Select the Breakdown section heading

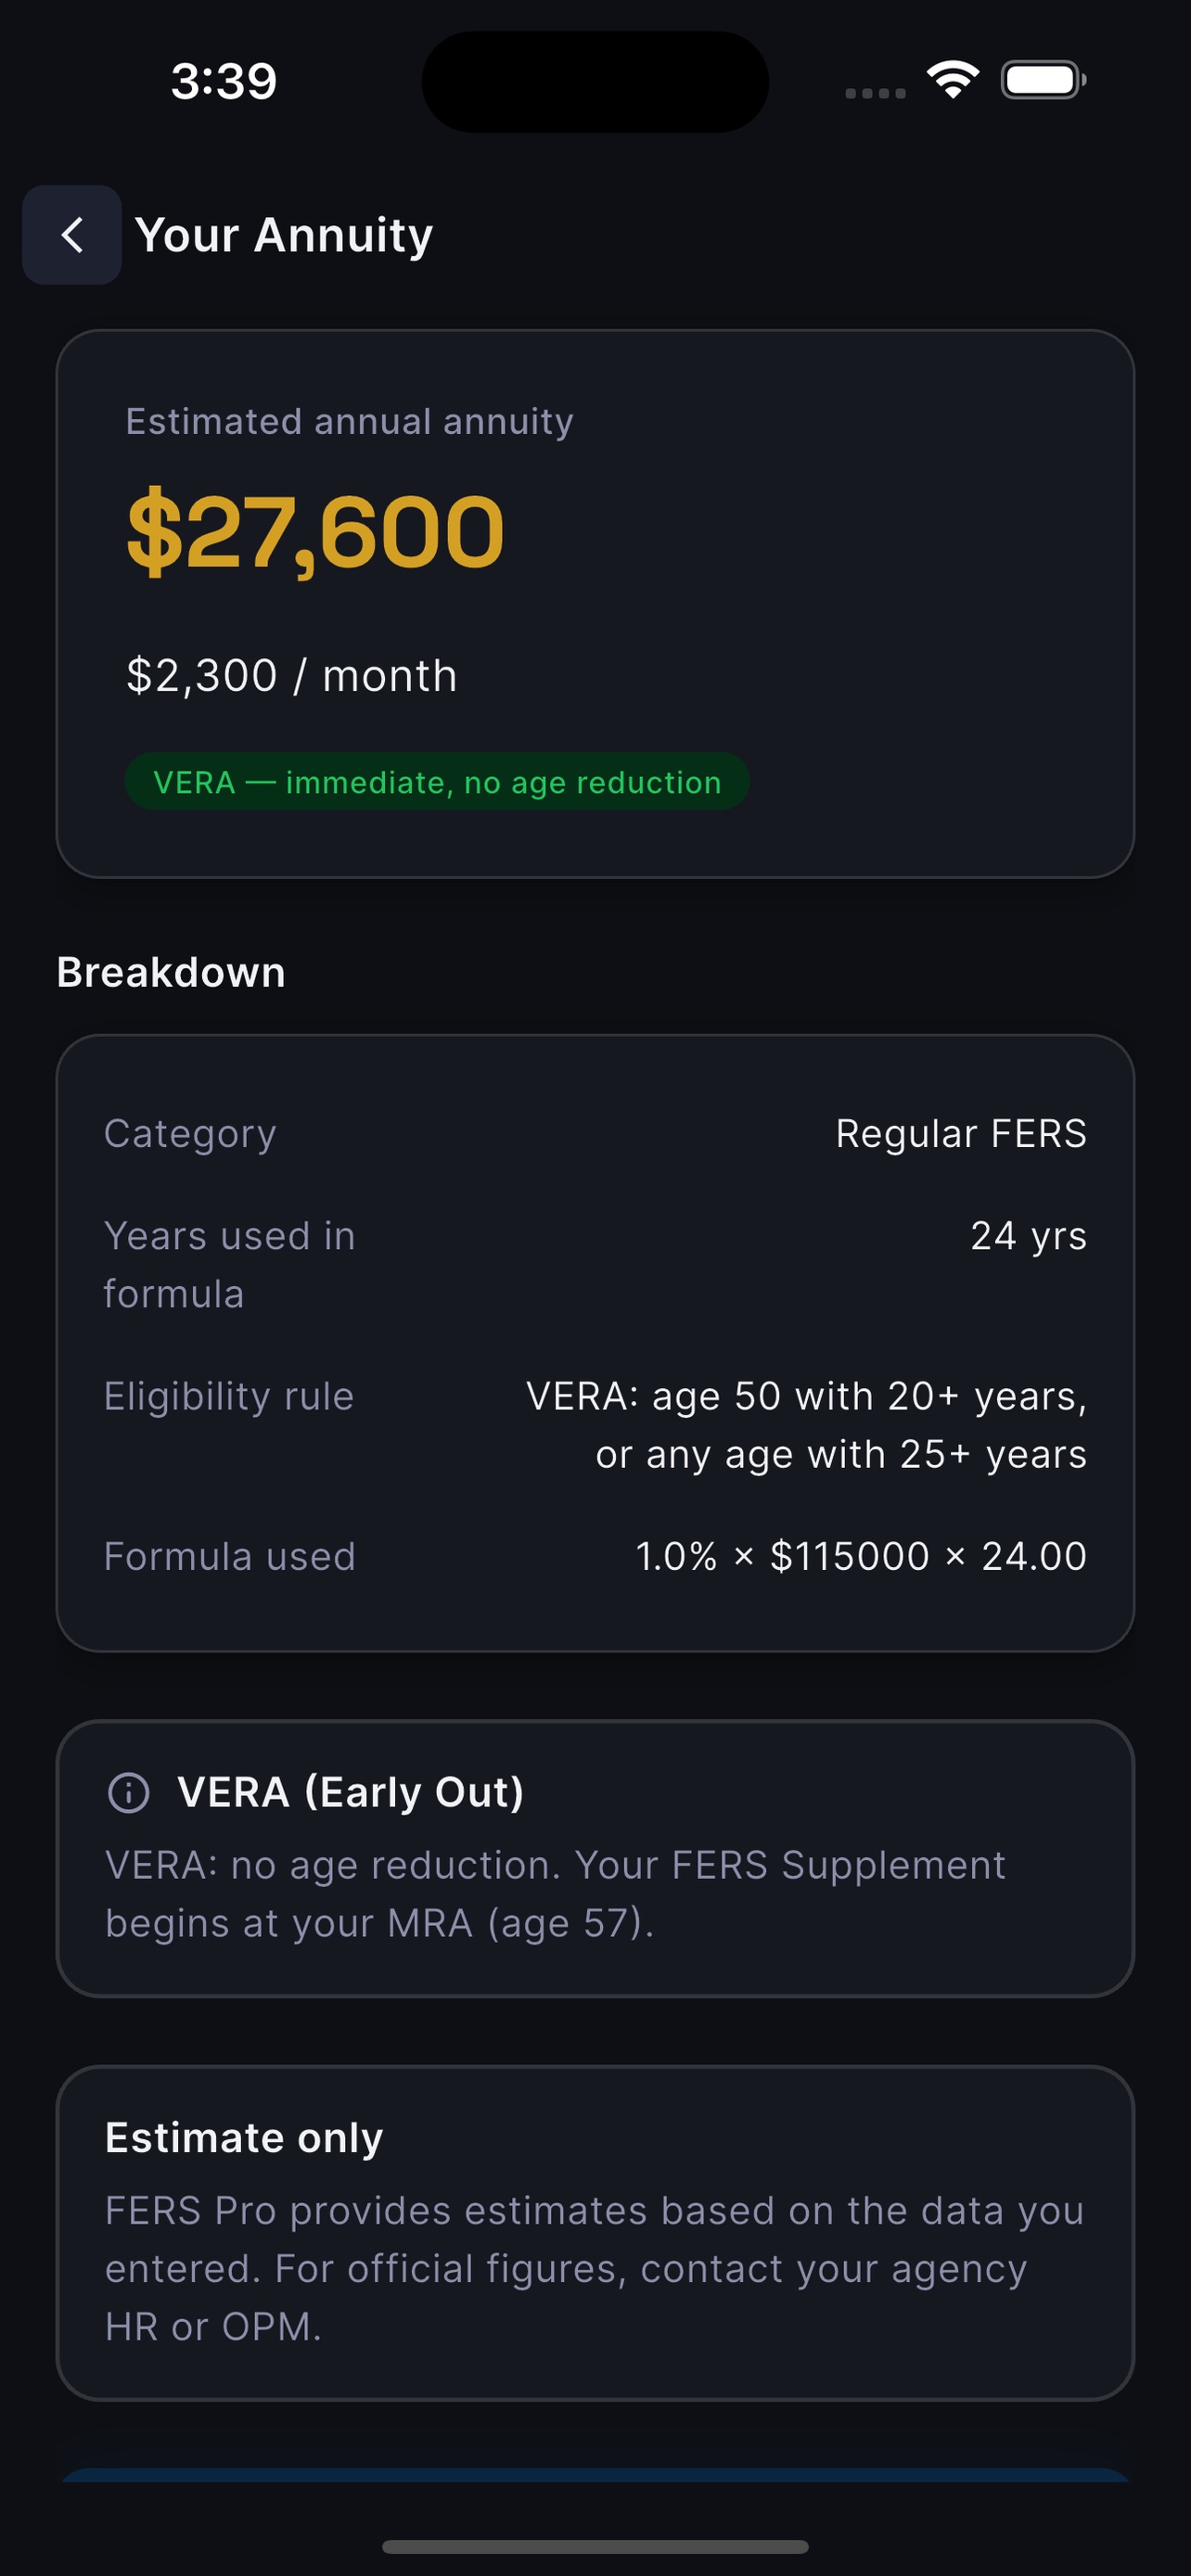click(171, 972)
